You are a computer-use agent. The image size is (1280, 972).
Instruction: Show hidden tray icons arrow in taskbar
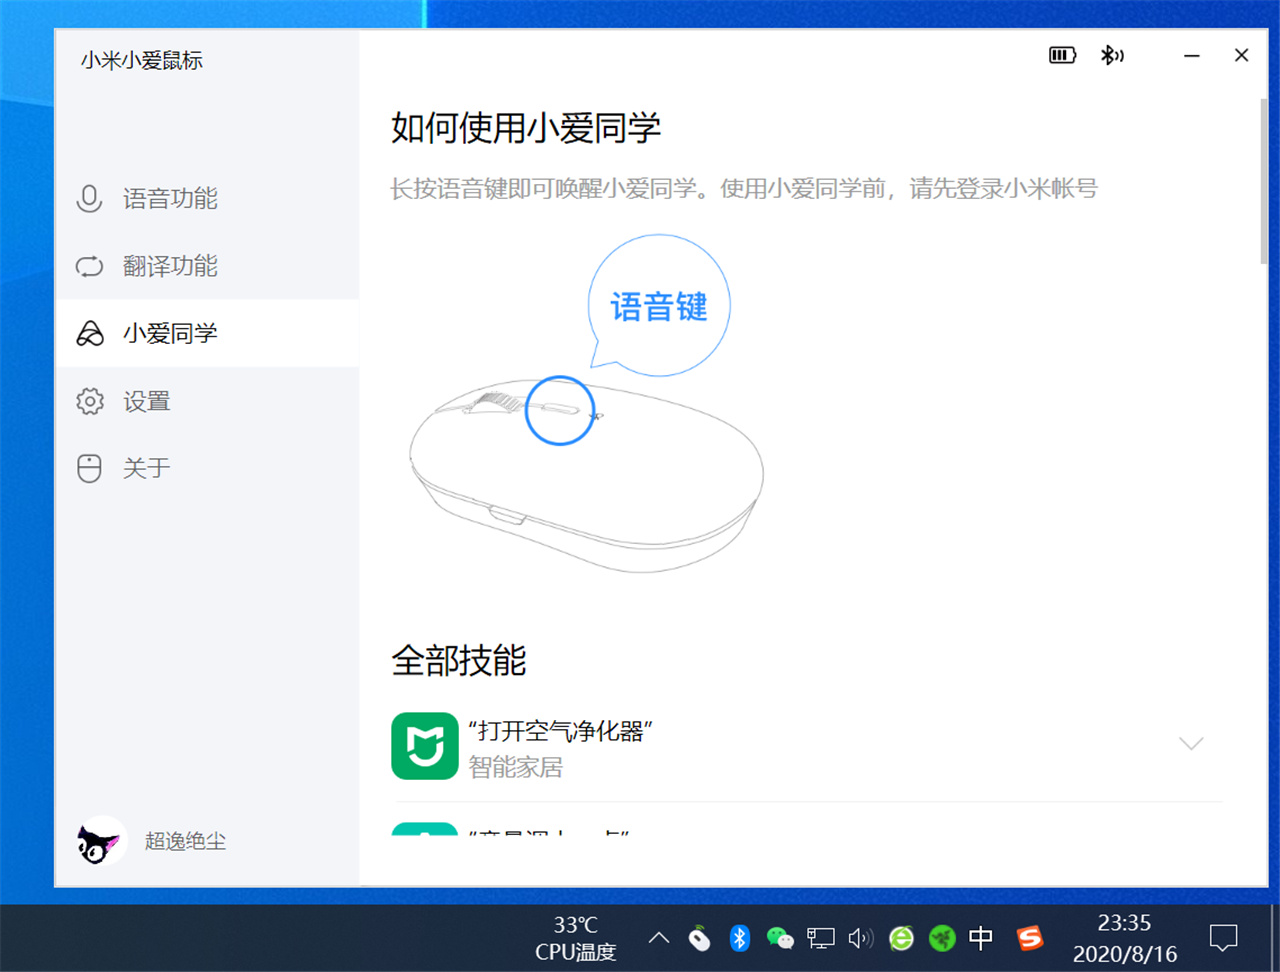point(658,938)
